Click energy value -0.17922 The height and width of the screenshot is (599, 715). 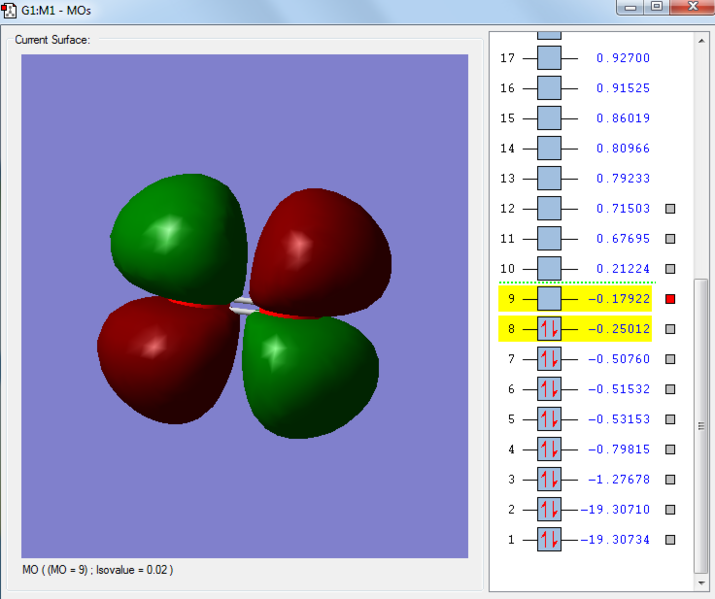point(619,299)
